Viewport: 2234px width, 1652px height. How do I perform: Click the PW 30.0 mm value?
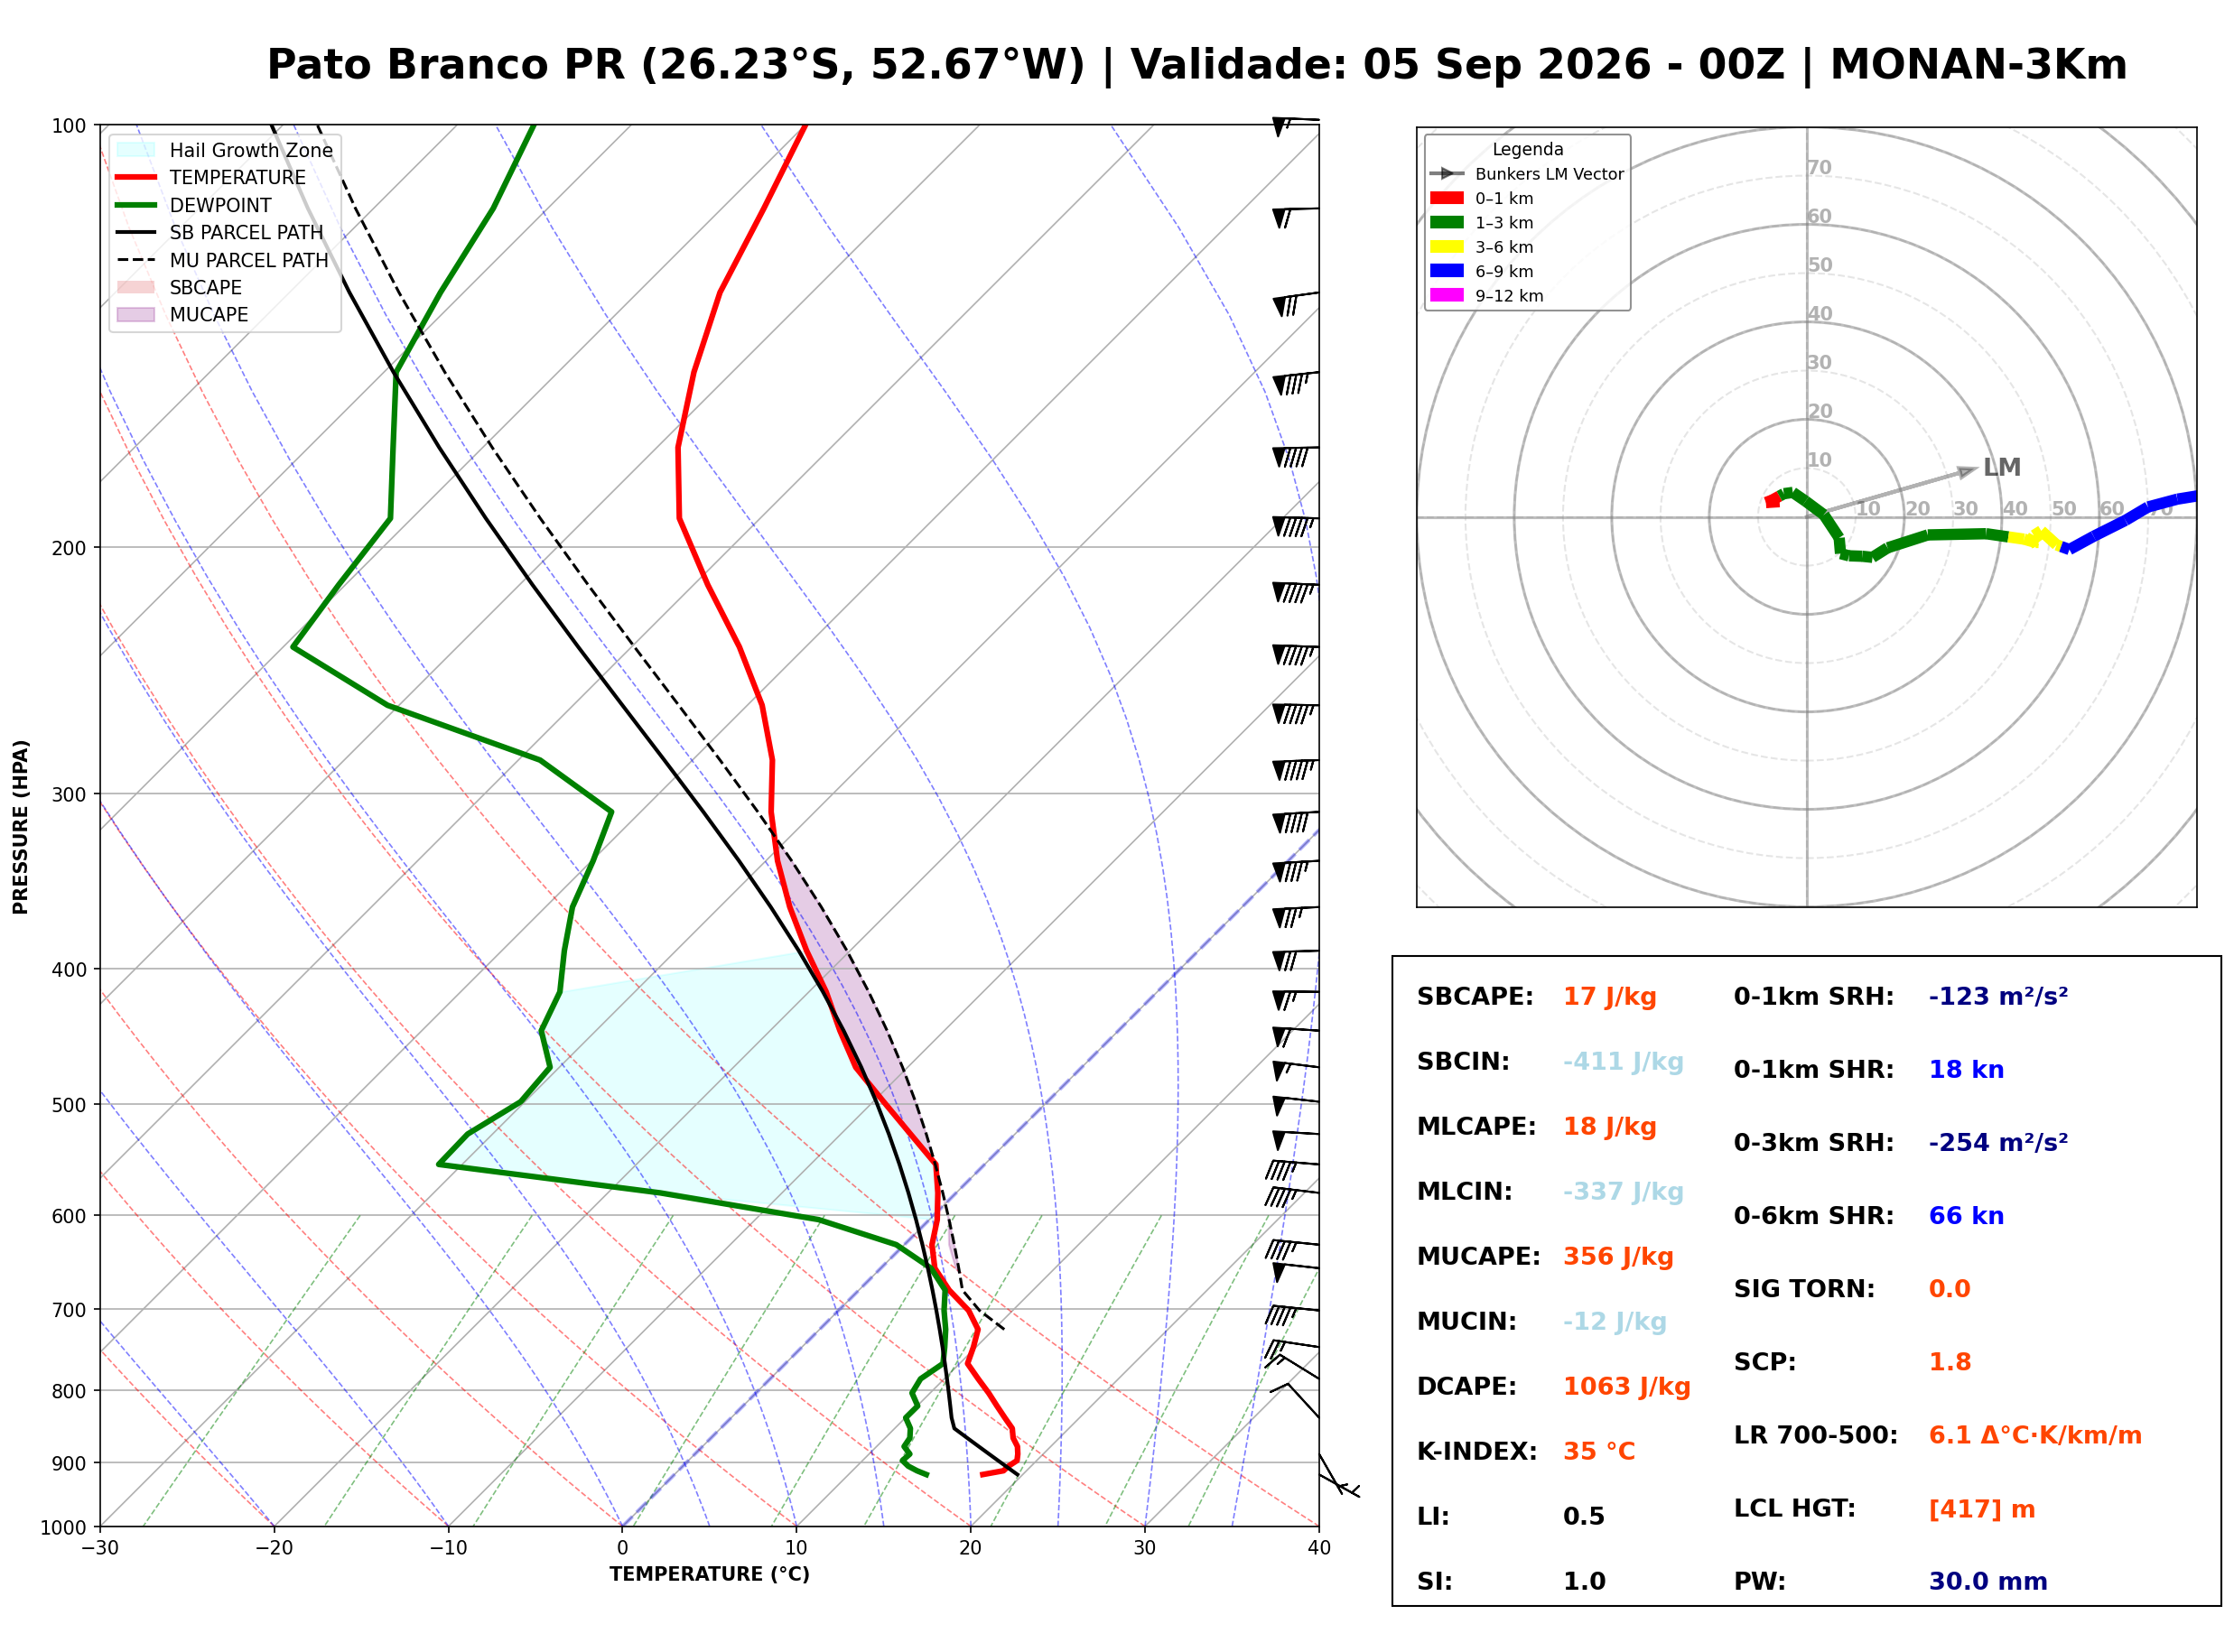[1989, 1582]
